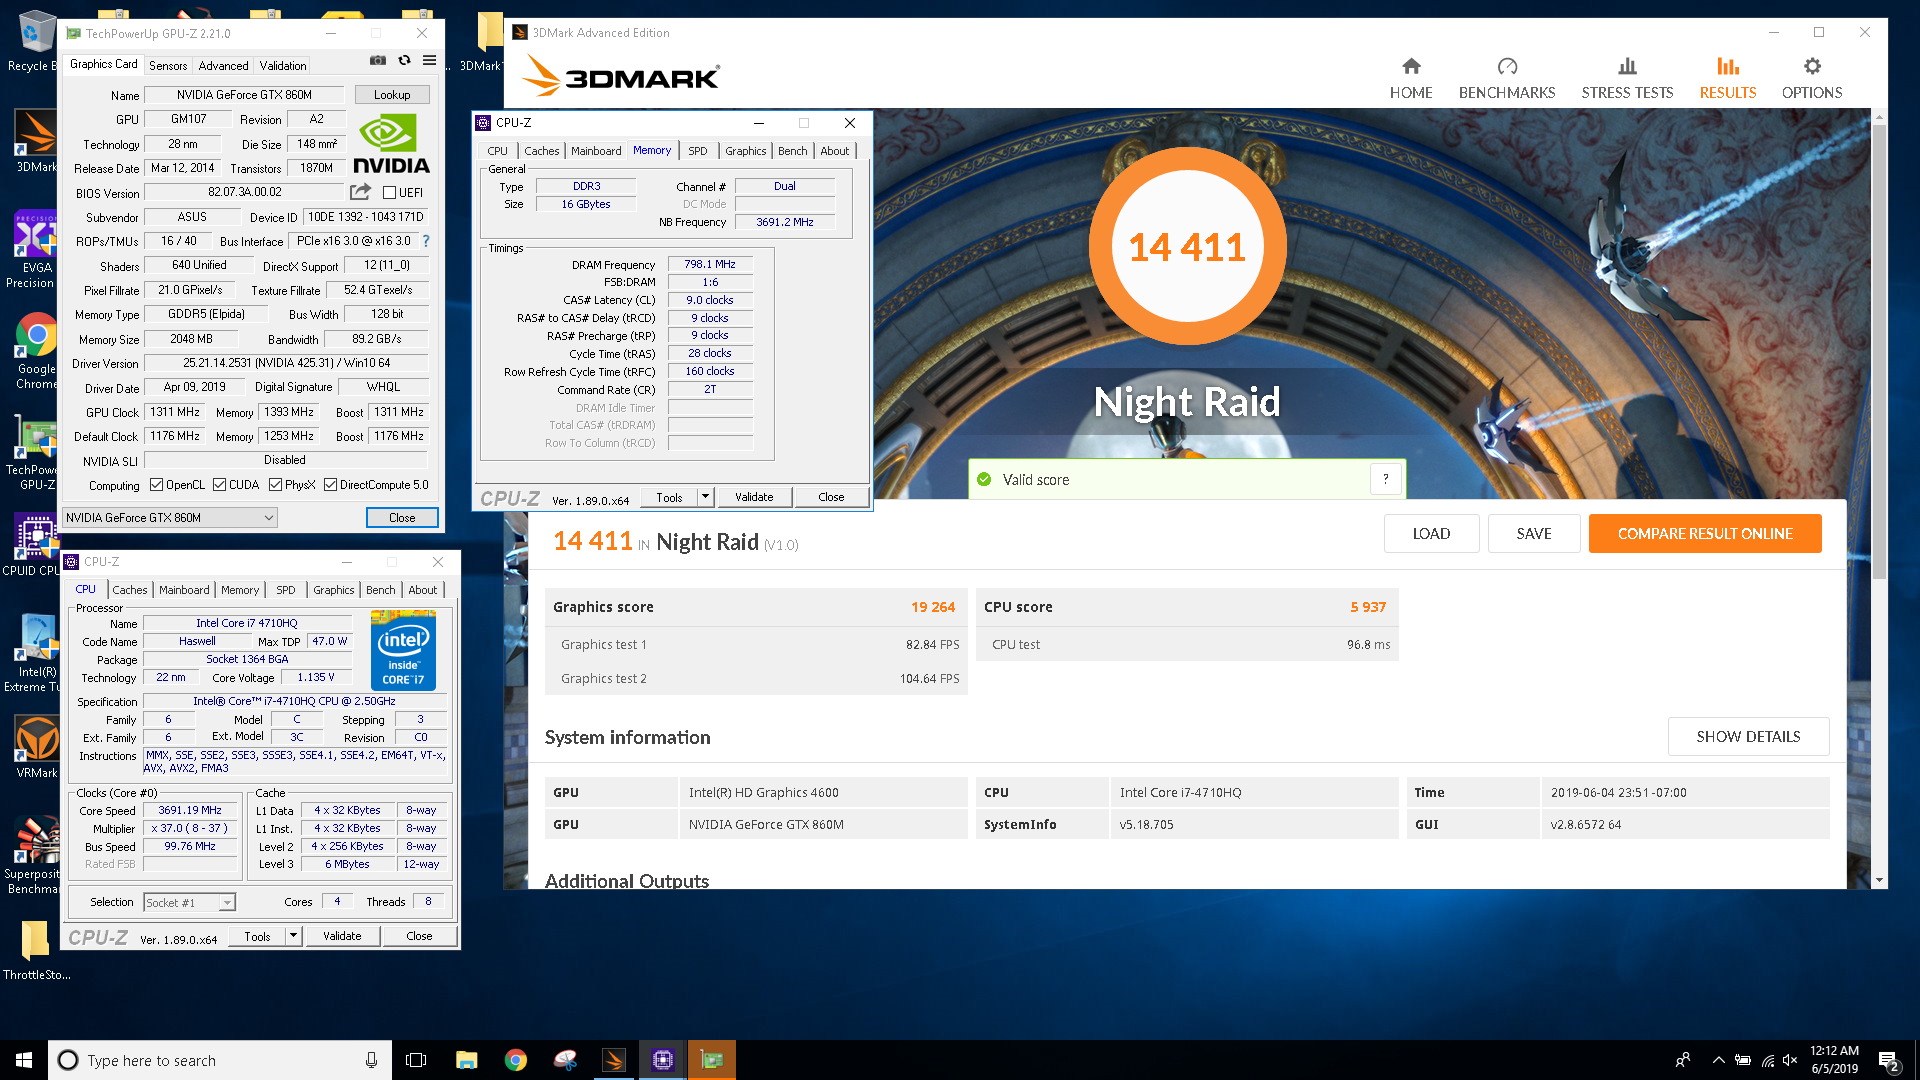Select ThrottleStop folder on desktop
Screen dimensions: 1920x1080
pos(36,950)
